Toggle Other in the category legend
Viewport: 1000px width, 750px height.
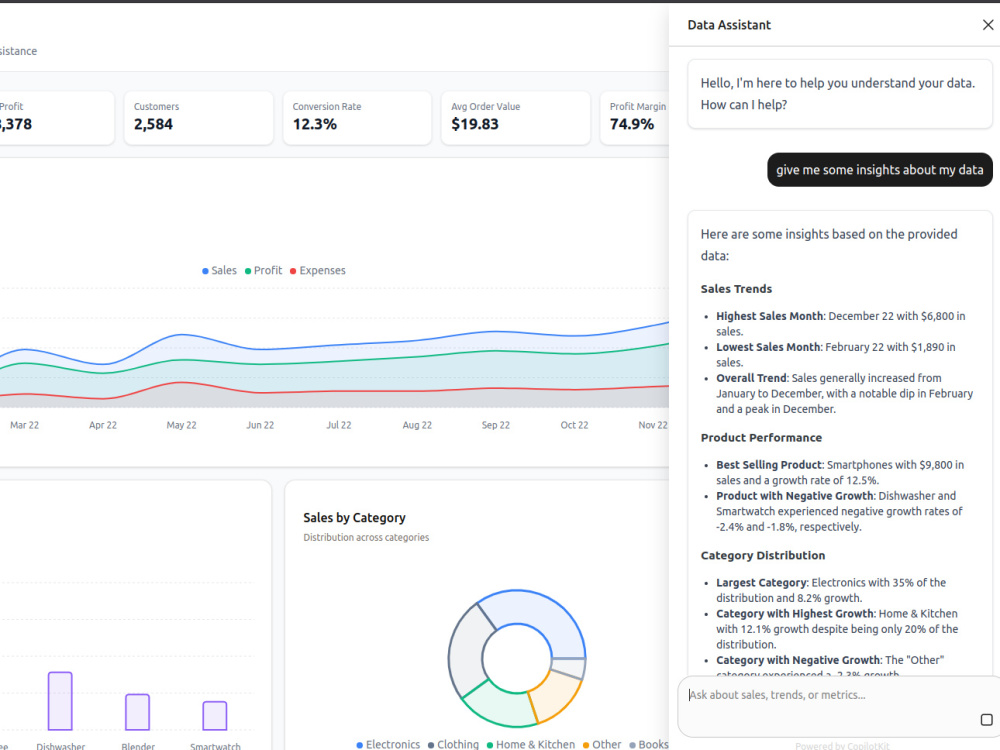point(601,744)
